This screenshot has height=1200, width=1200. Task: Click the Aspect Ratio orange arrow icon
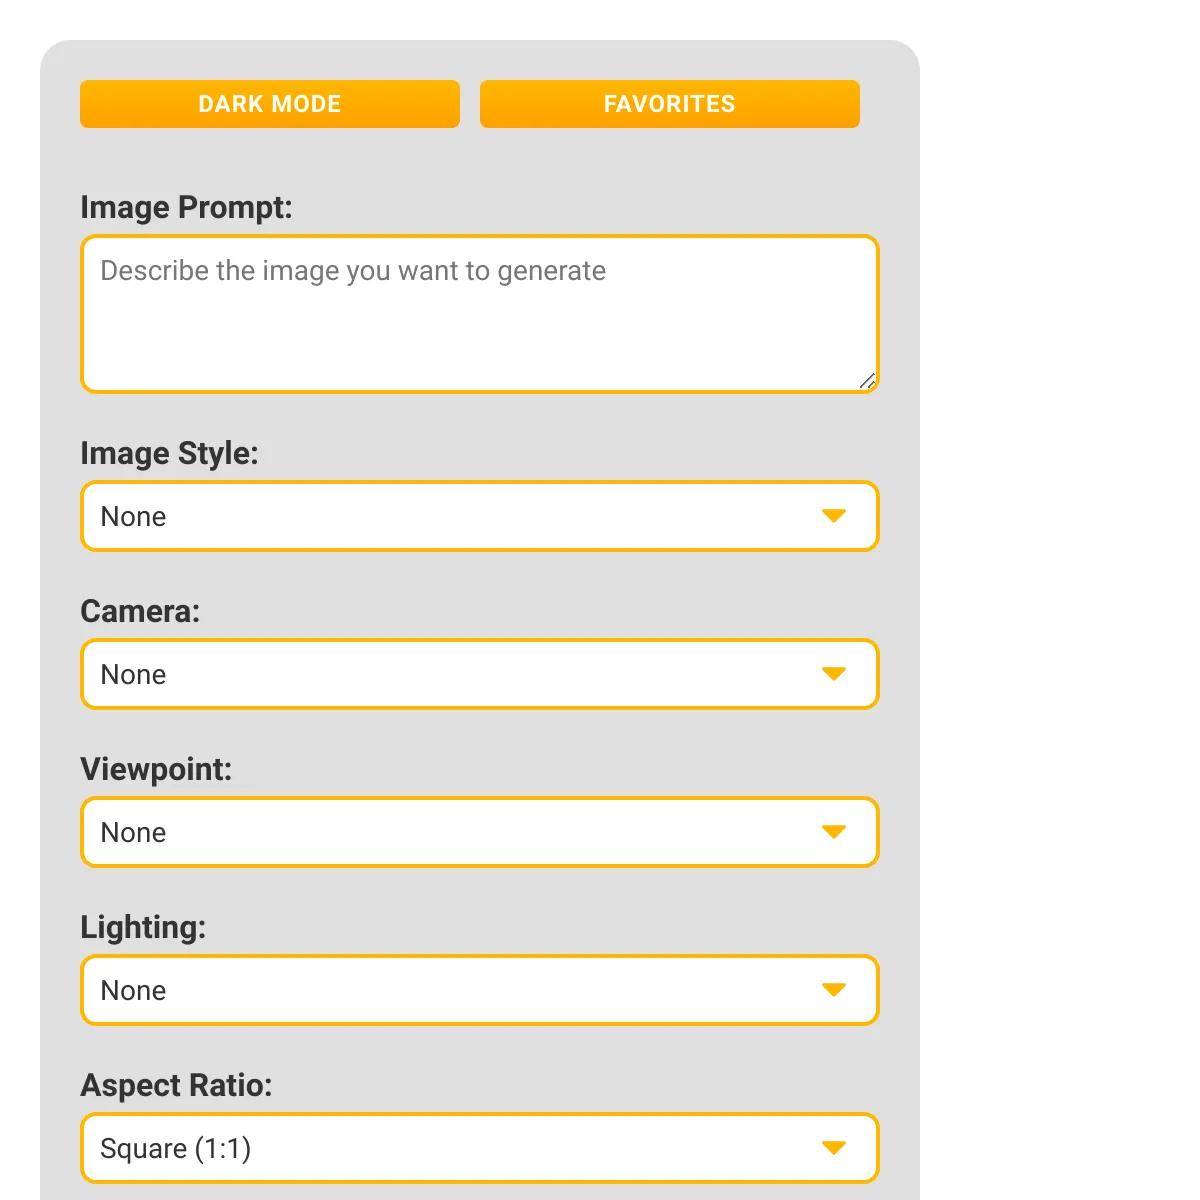834,1148
